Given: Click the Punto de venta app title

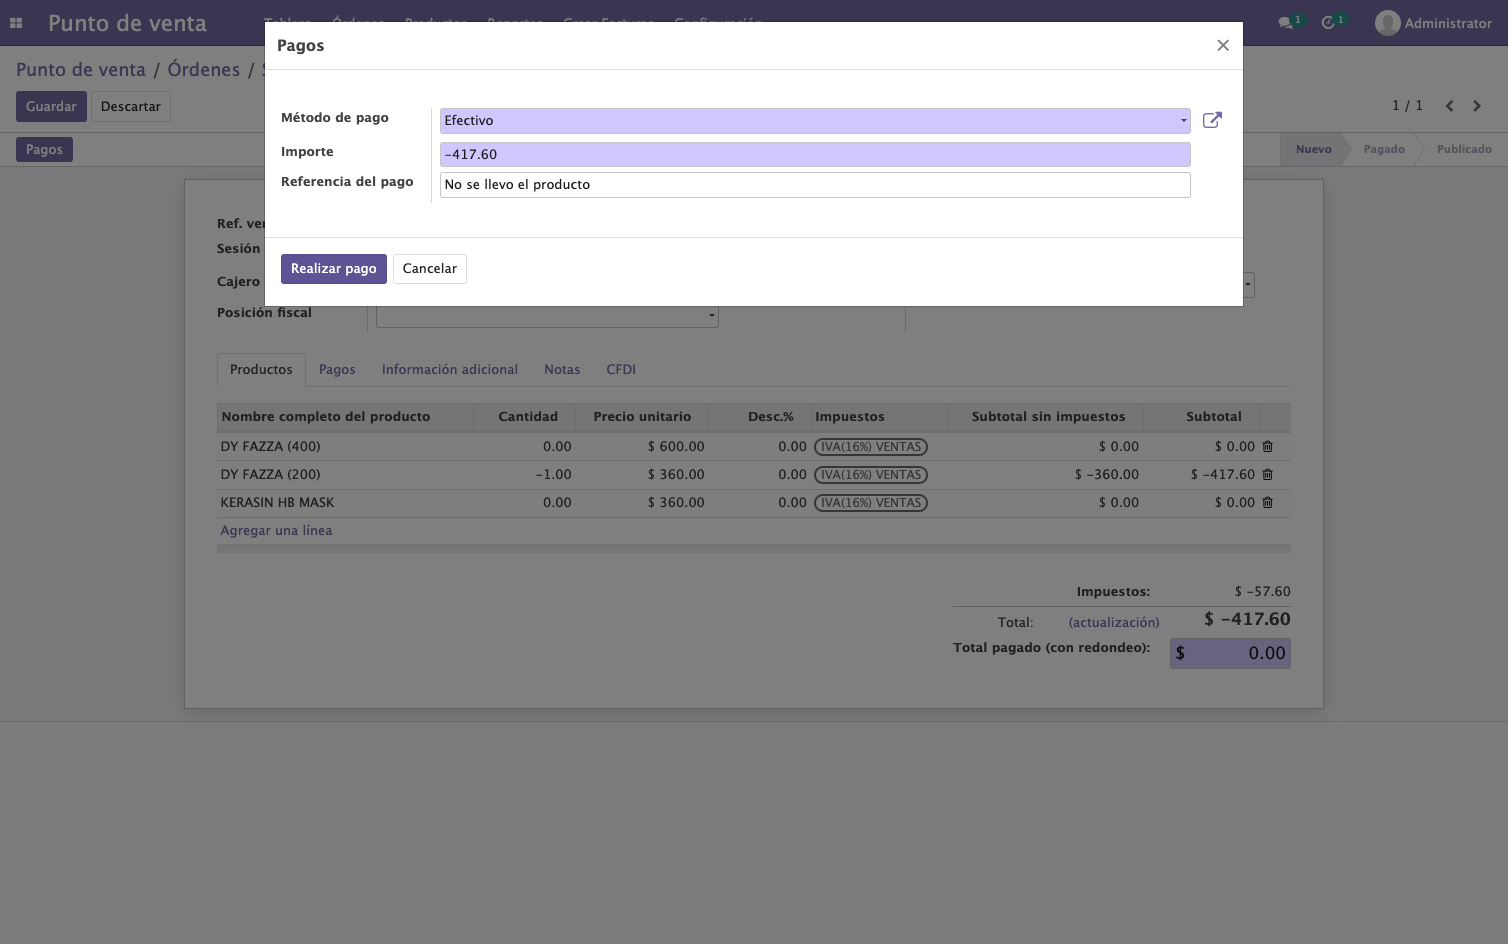Looking at the screenshot, I should point(127,23).
